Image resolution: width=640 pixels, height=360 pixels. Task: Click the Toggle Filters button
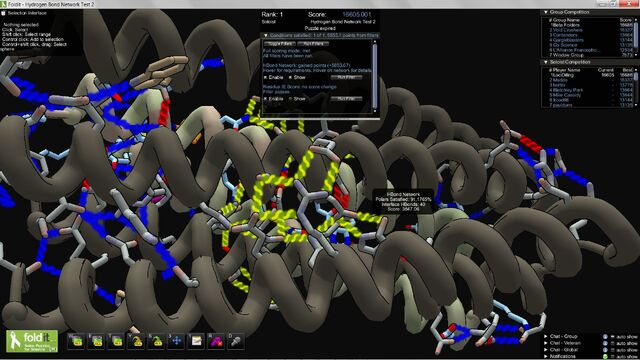tap(280, 43)
